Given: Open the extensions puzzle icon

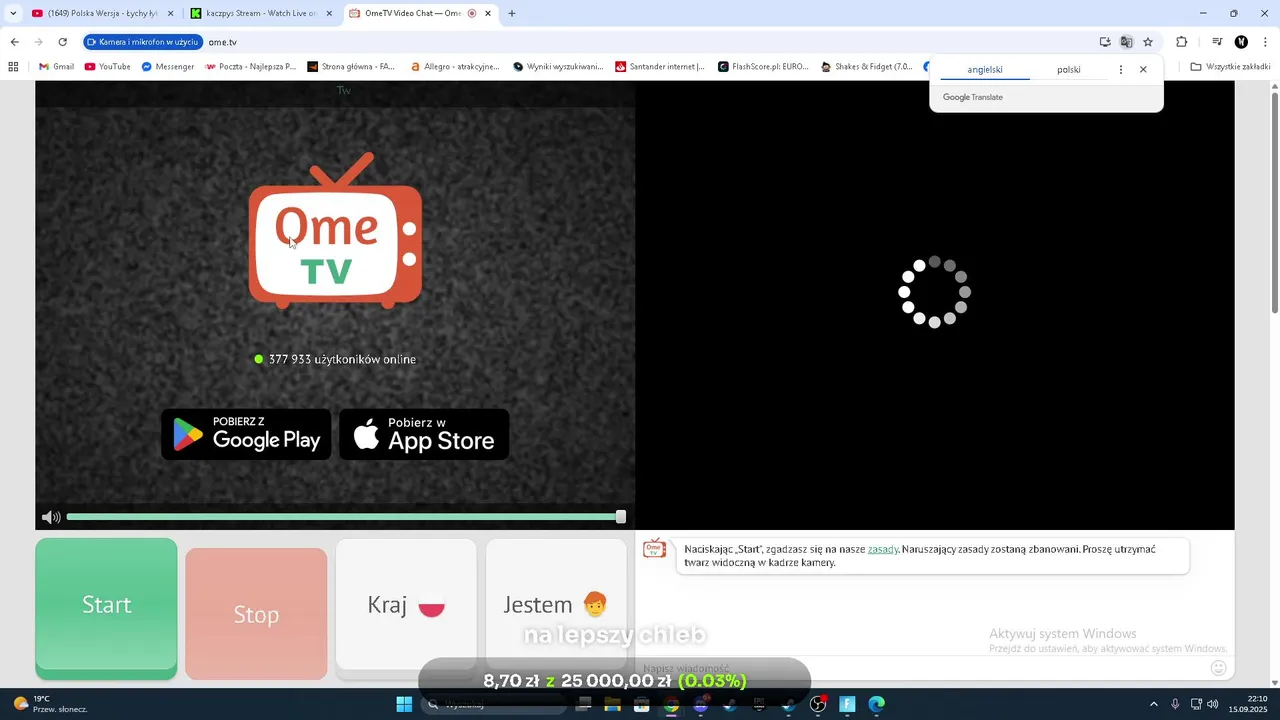Looking at the screenshot, I should coord(1181,42).
